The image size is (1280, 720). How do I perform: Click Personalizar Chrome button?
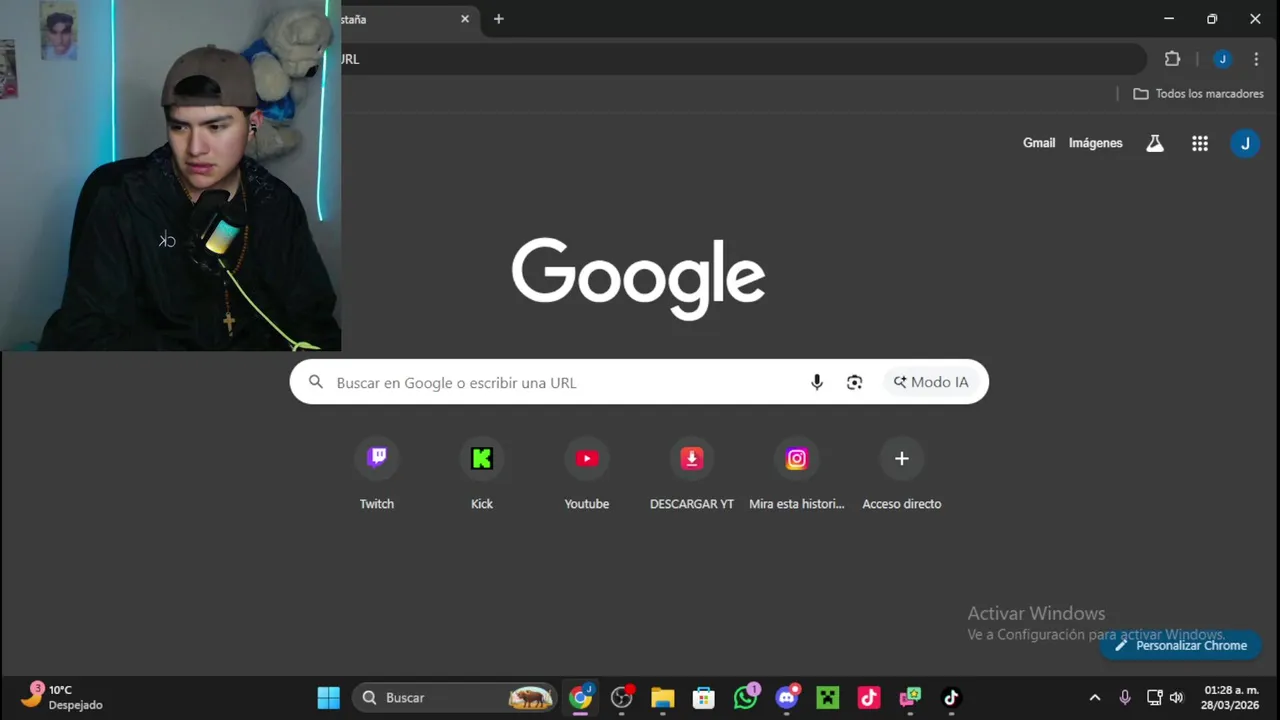point(1181,645)
